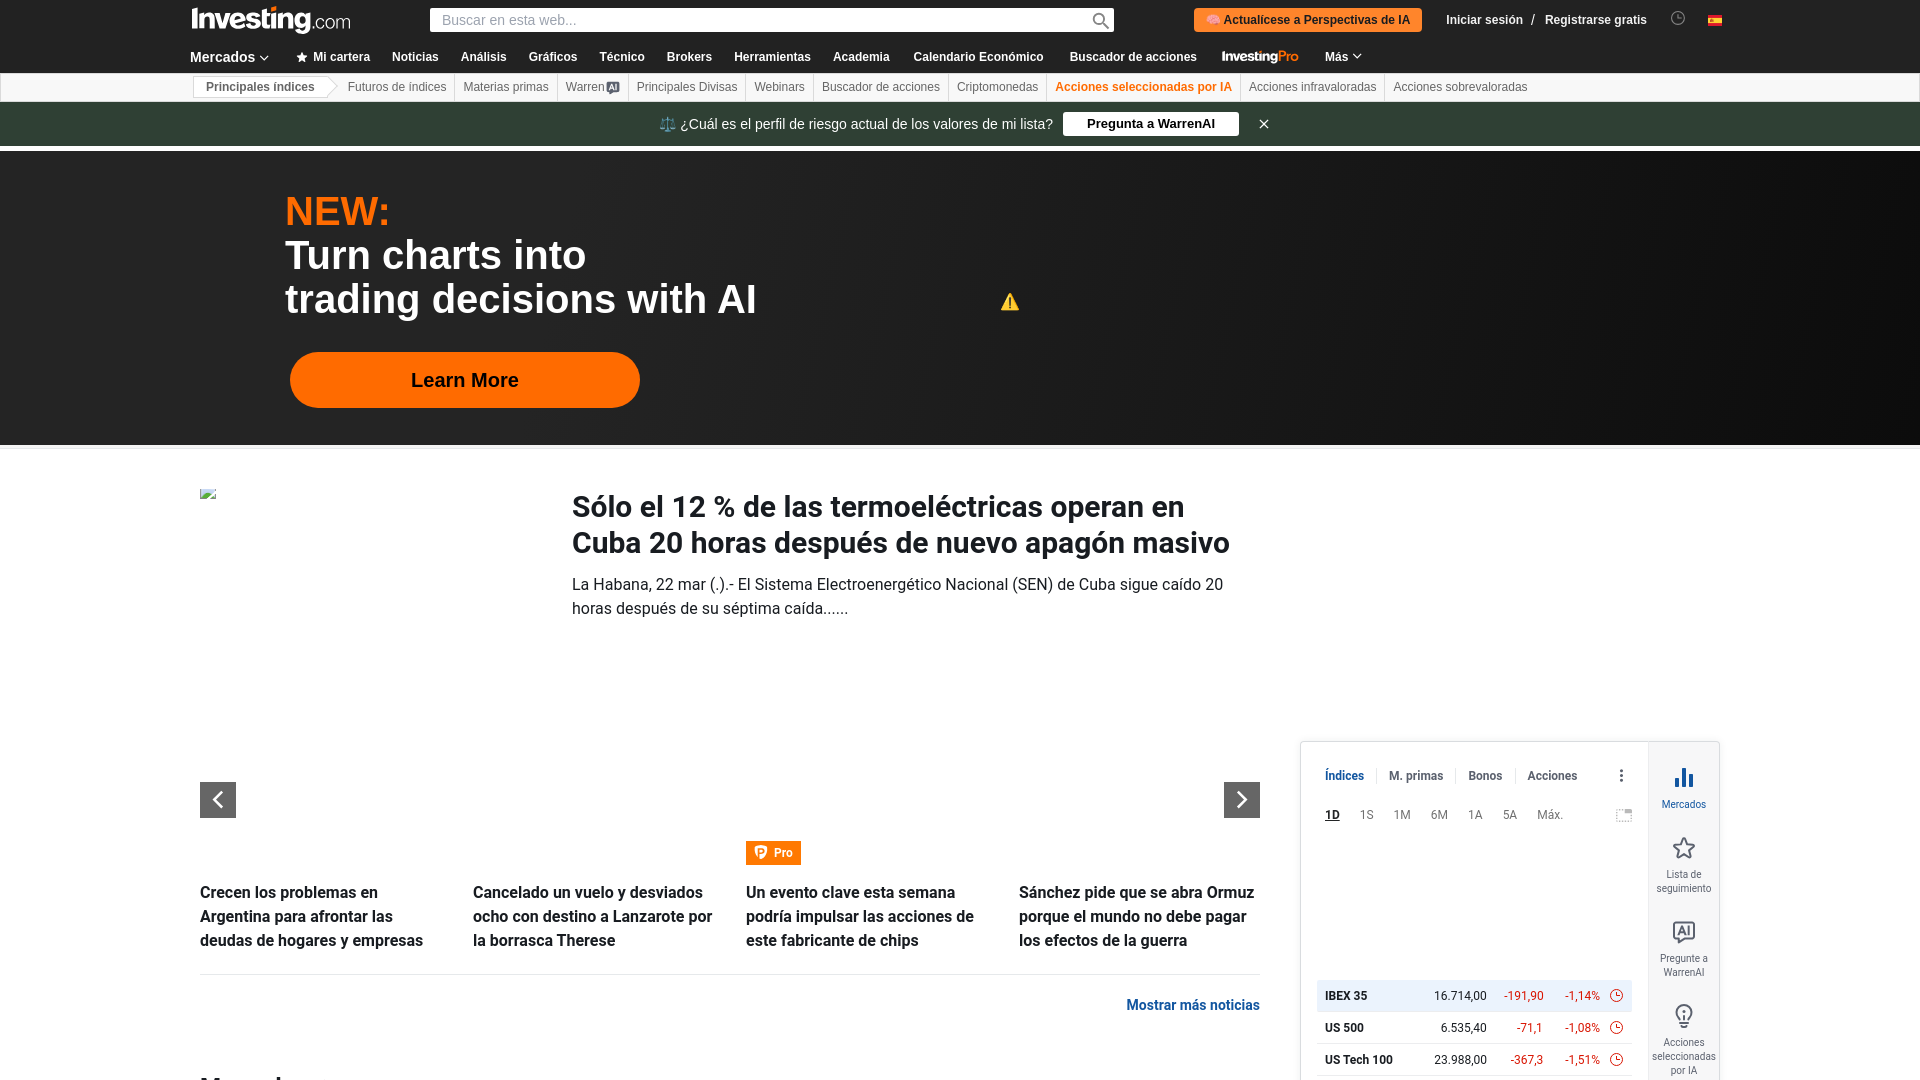1920x1080 pixels.
Task: Switch to Acciones tab in widget
Action: point(1552,776)
